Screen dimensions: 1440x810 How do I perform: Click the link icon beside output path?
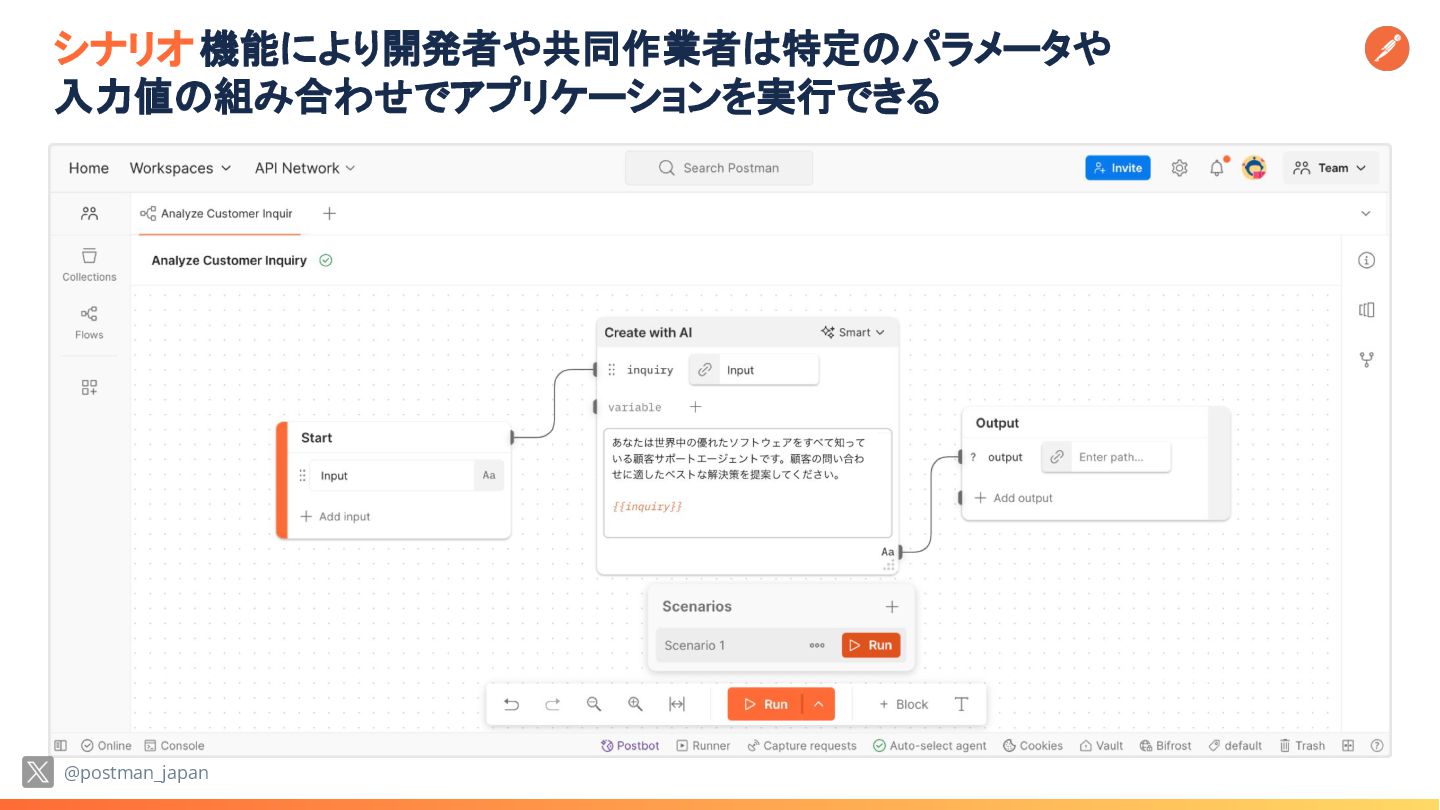tap(1057, 457)
